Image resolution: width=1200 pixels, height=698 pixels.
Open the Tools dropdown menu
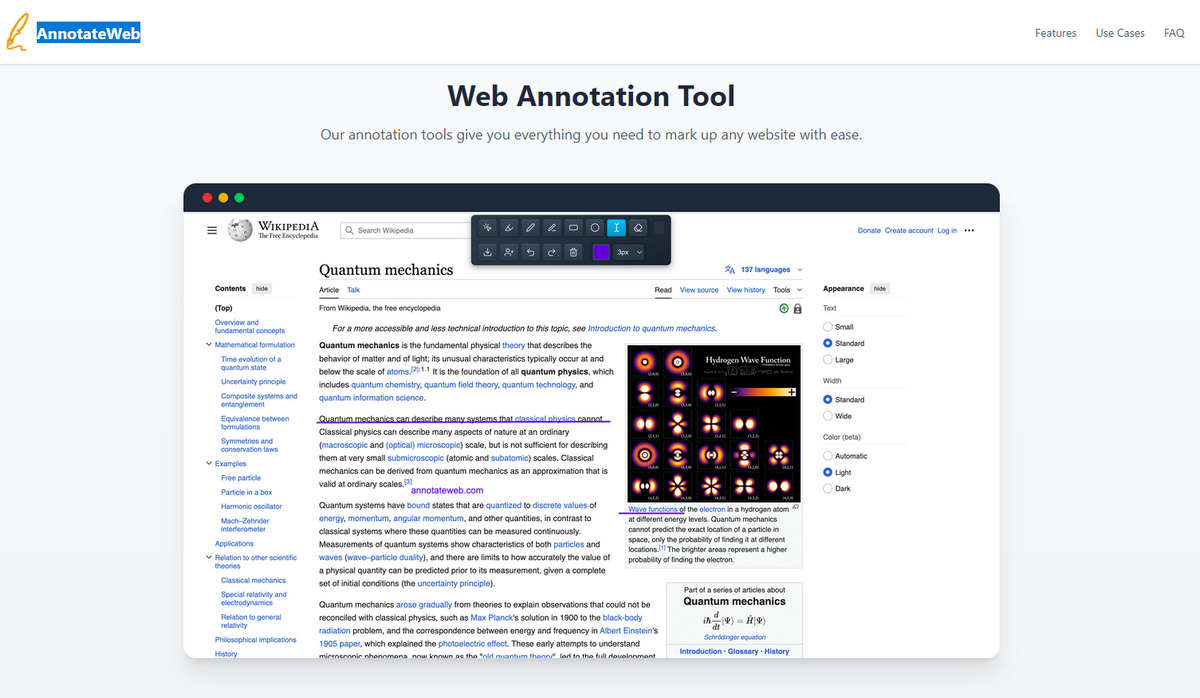point(787,290)
